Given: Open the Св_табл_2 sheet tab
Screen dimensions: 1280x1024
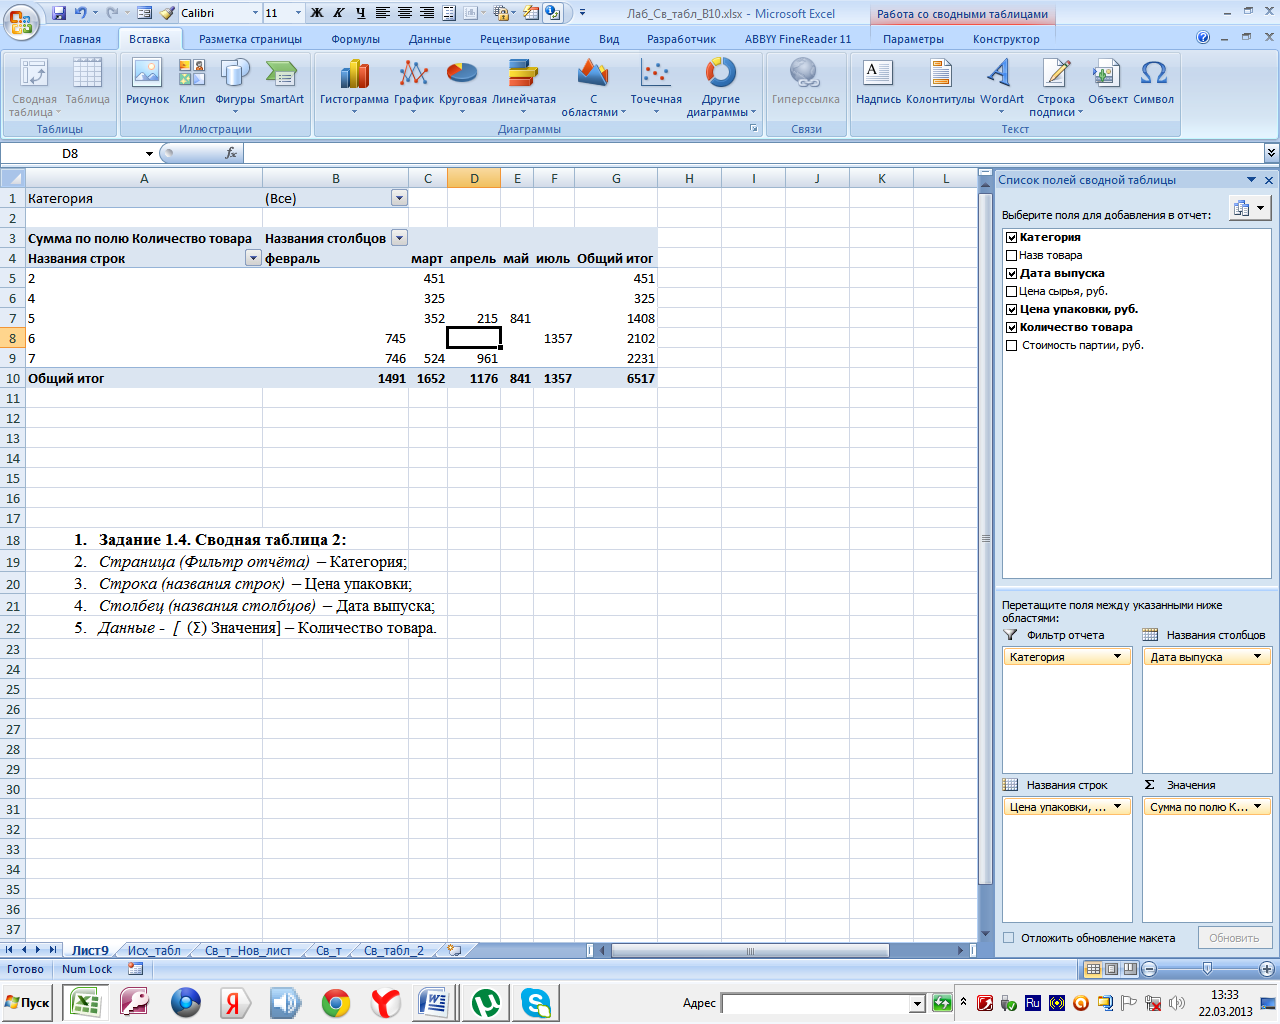Looking at the screenshot, I should [393, 951].
